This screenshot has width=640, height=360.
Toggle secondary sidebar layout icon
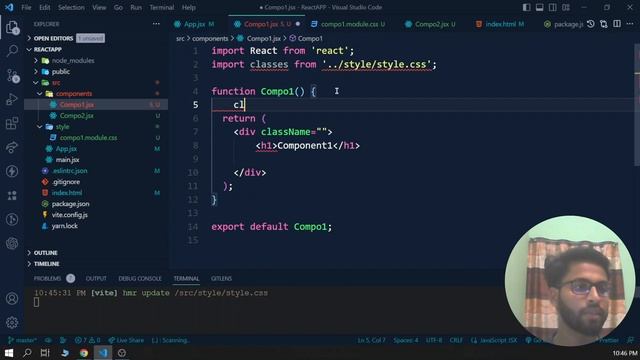(x=553, y=7)
